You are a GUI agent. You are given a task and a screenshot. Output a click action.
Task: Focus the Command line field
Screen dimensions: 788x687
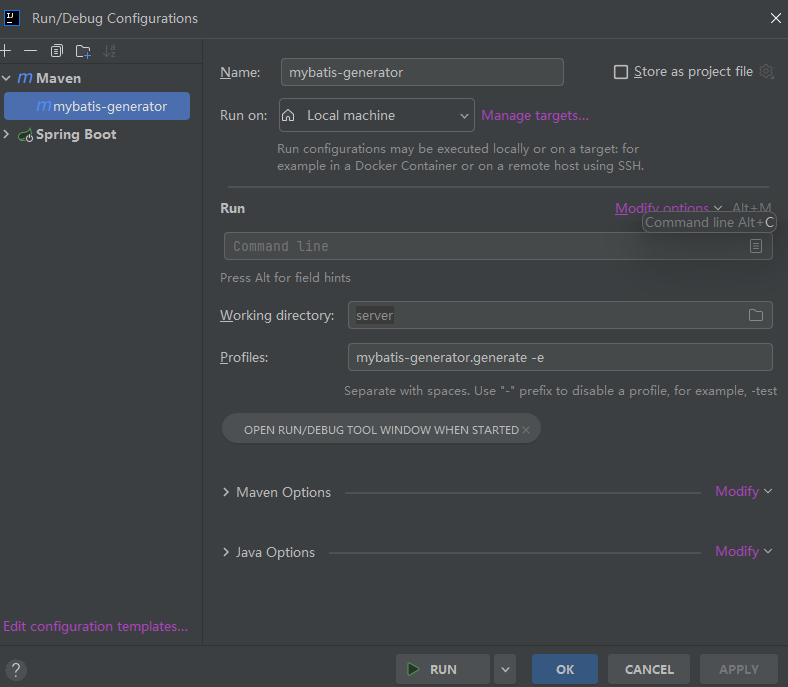coord(498,246)
